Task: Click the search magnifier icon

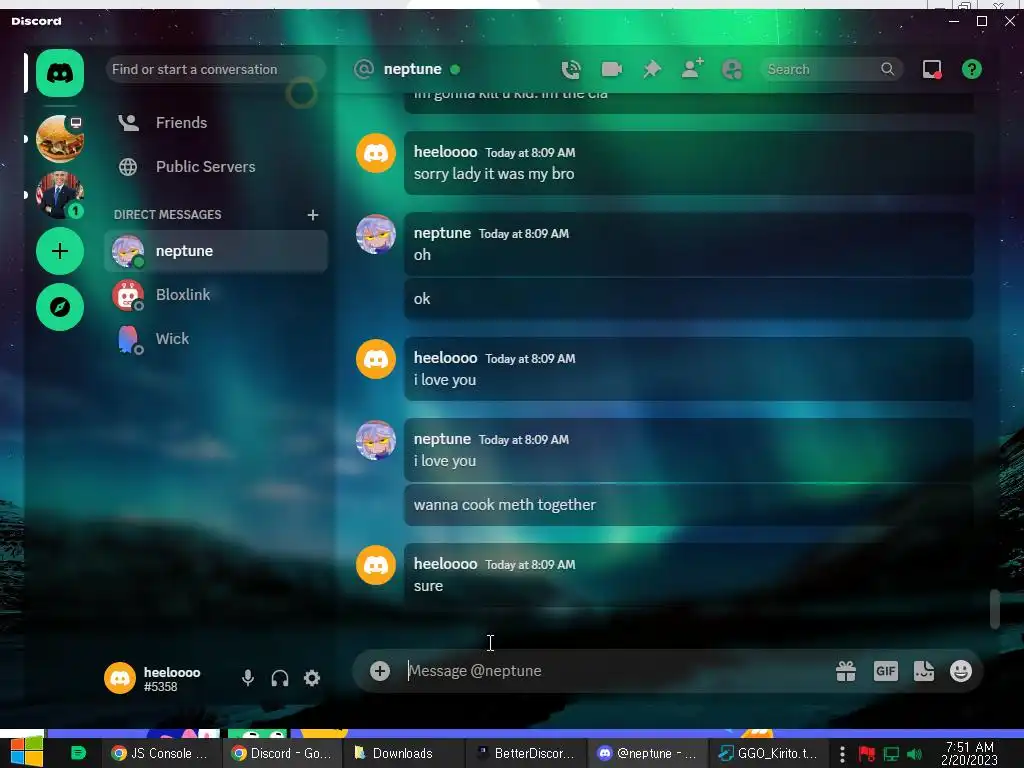Action: tap(887, 69)
